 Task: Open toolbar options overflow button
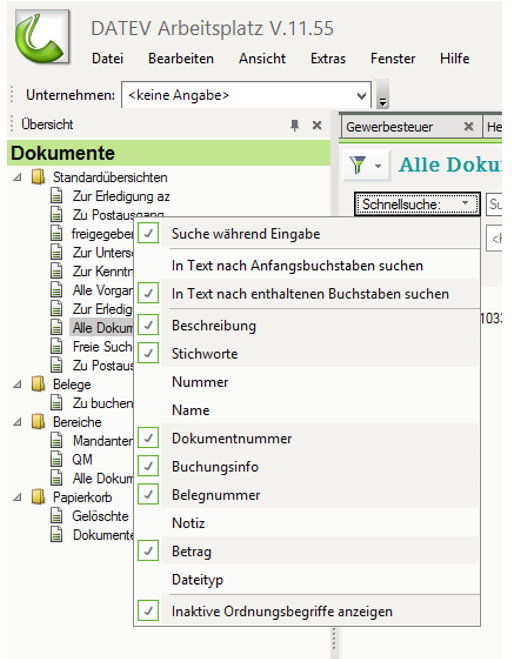click(383, 95)
